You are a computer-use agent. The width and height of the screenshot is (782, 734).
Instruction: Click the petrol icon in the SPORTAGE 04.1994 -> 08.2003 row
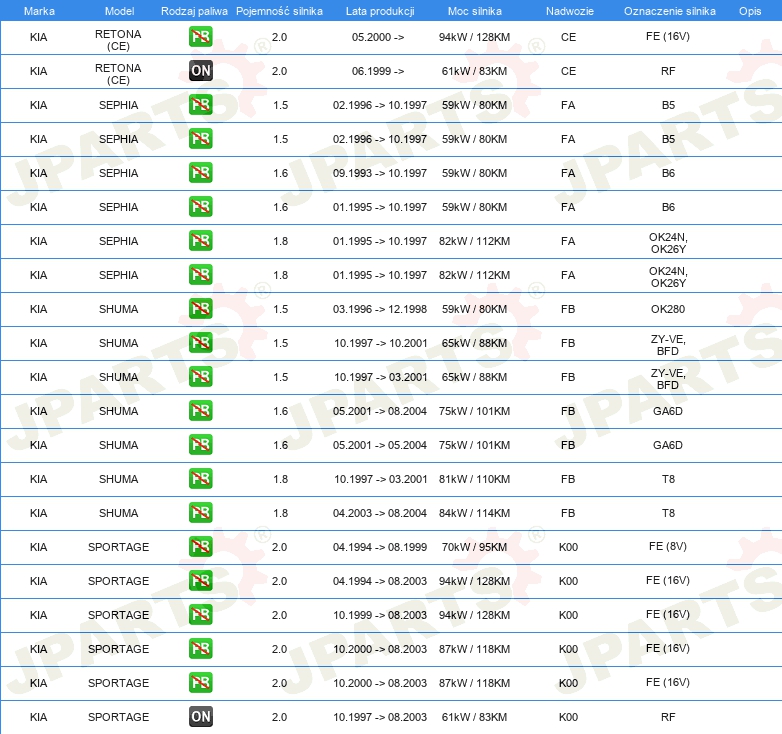pyautogui.click(x=200, y=580)
